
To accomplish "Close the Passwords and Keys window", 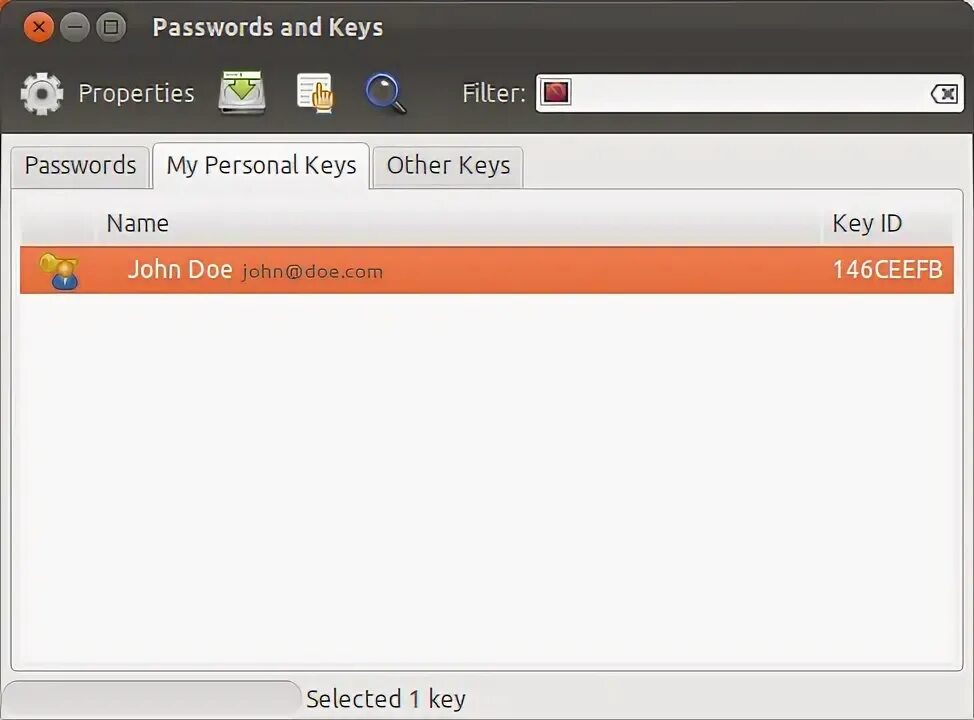I will click(39, 27).
